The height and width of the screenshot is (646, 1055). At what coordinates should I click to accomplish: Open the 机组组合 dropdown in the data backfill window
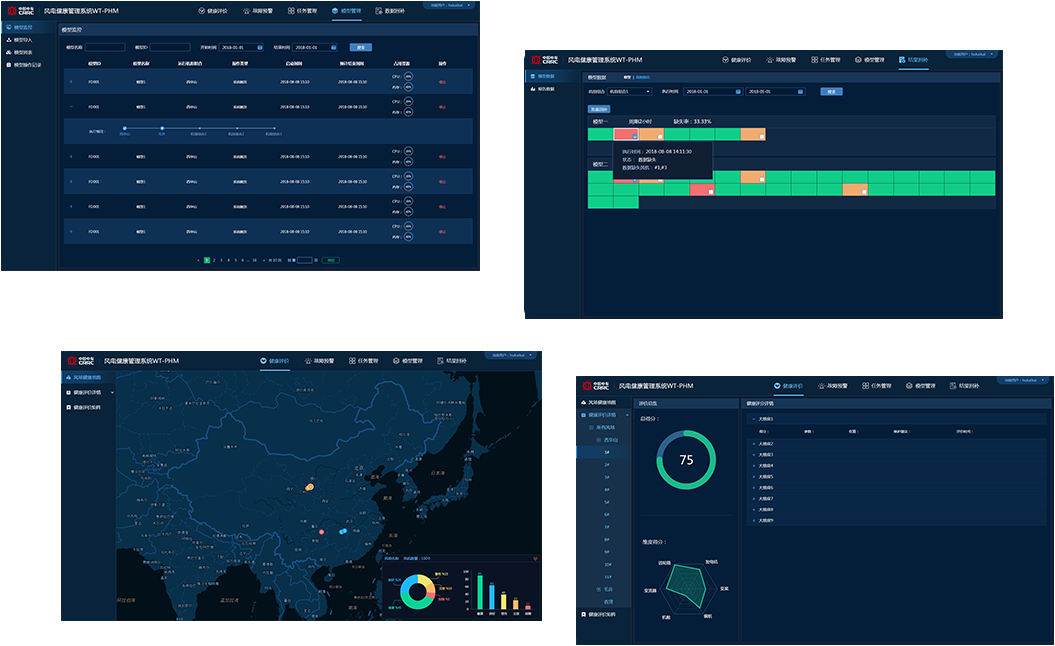point(630,91)
